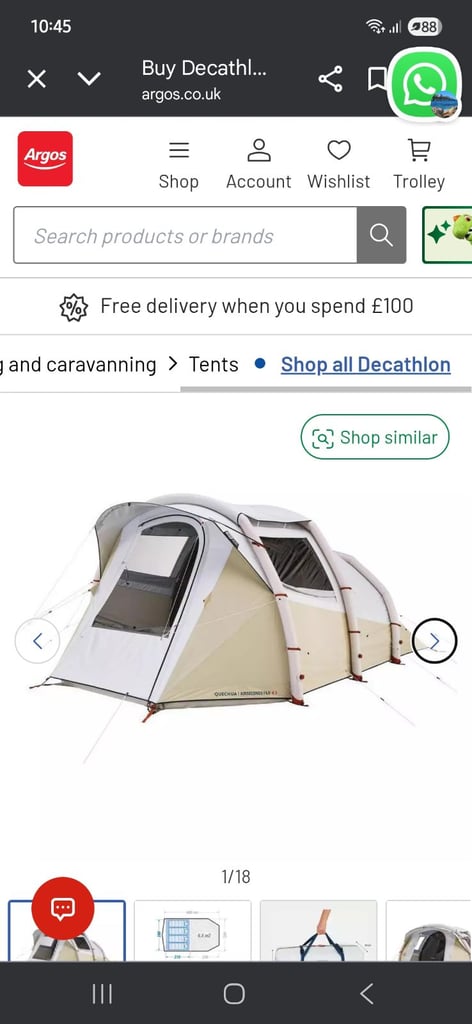Screen dimensions: 472x1024
Task: Open the red chat support bubble
Action: coord(63,908)
